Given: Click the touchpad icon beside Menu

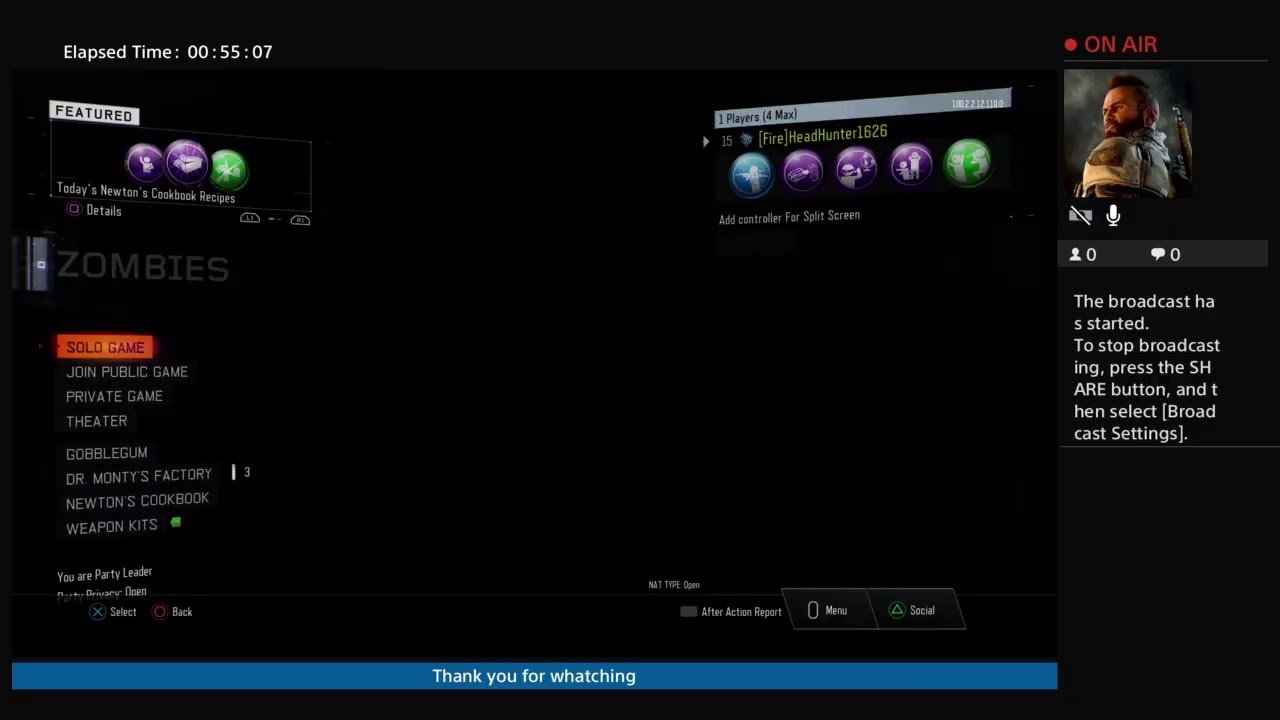Looking at the screenshot, I should click(813, 610).
